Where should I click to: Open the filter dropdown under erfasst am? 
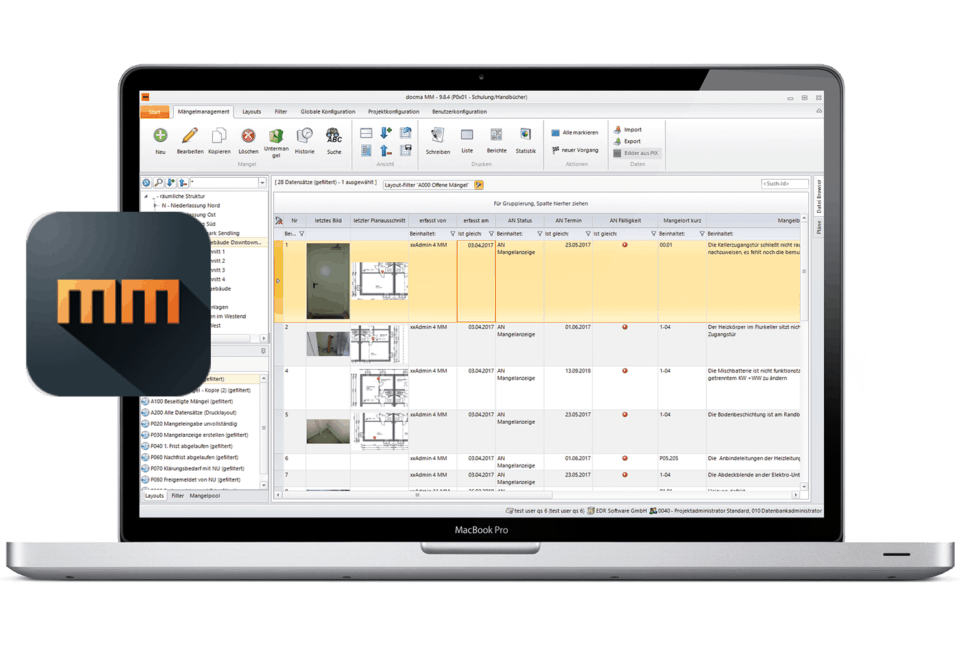(491, 234)
